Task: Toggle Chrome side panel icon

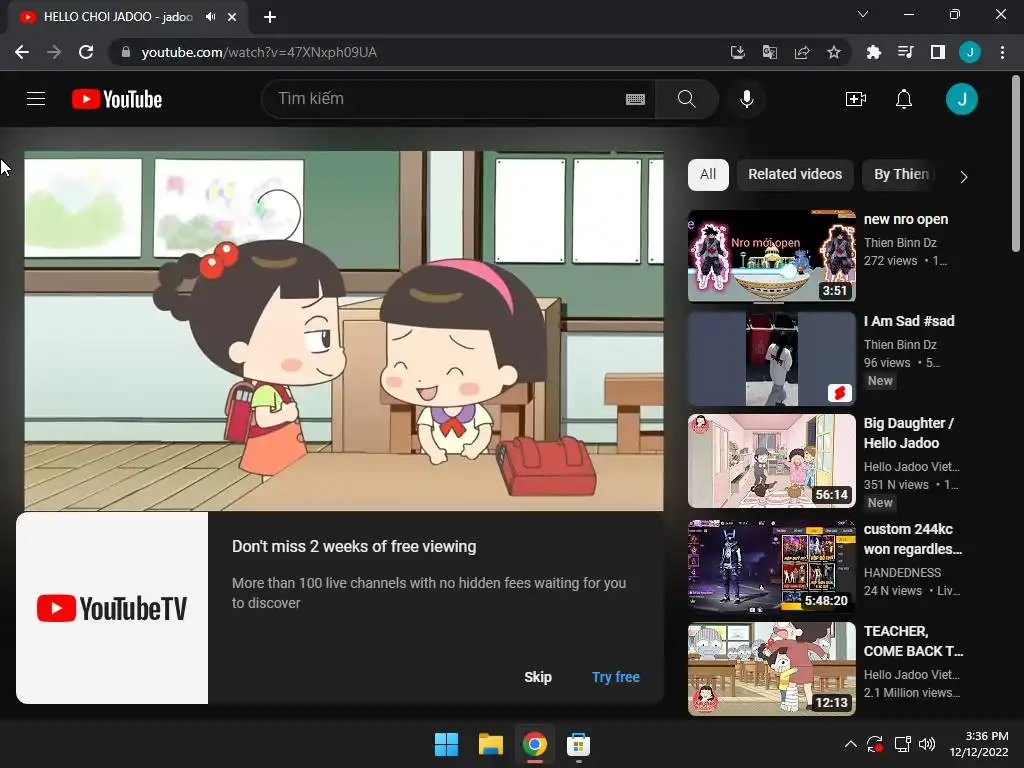Action: pos(938,52)
